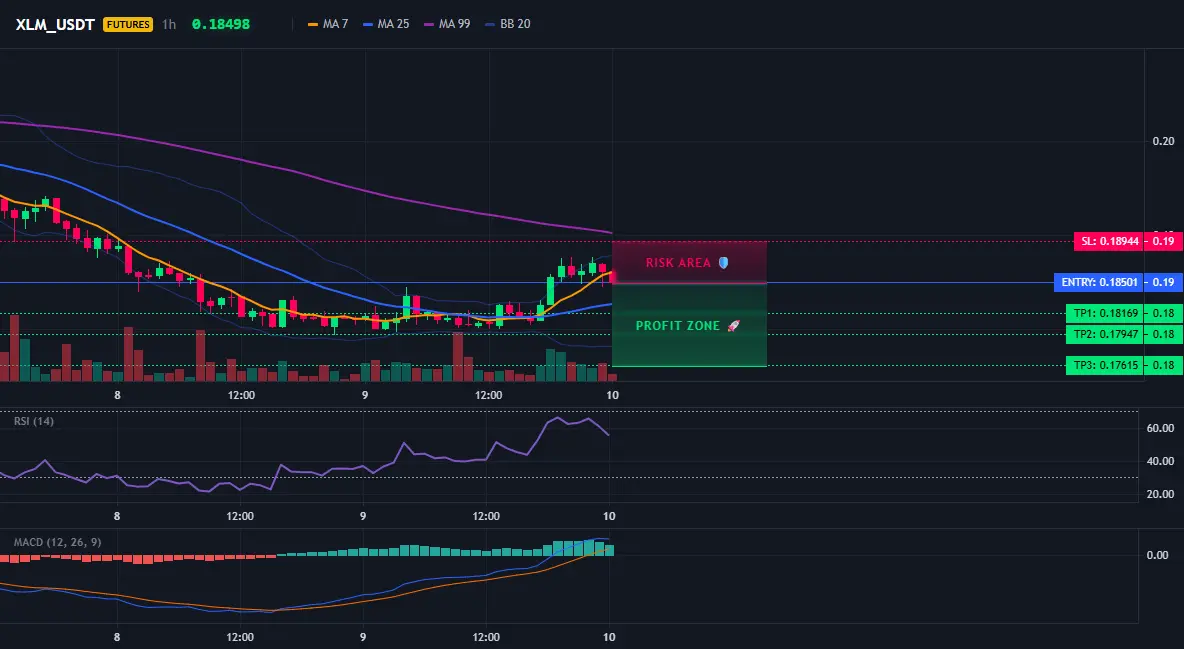Click the 0.19 tag beside the ENTRY label

coord(1163,283)
